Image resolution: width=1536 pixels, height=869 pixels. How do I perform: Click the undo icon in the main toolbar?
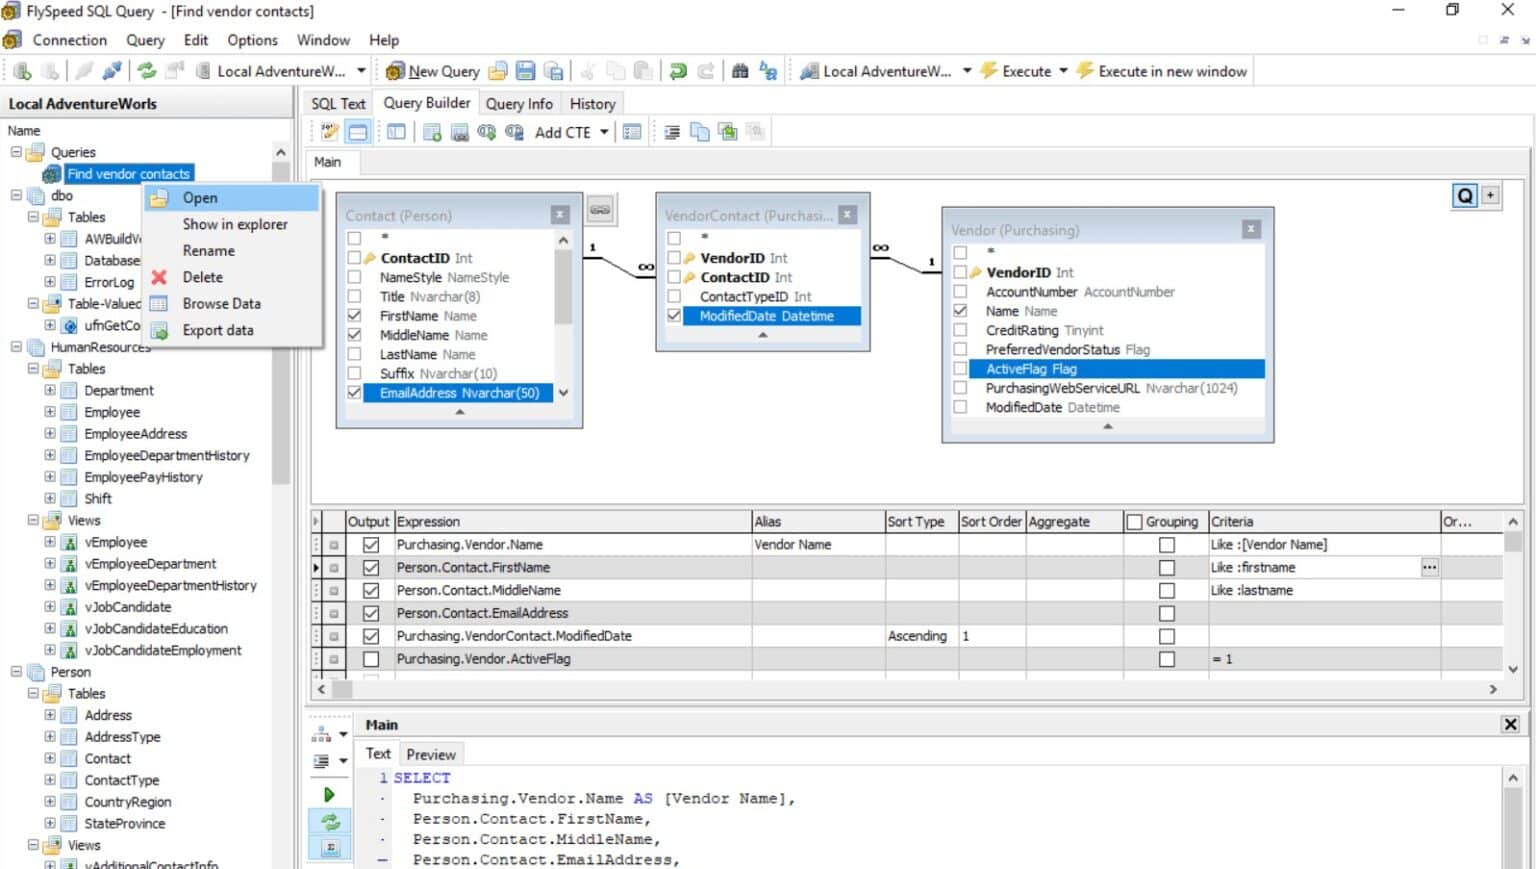[678, 70]
